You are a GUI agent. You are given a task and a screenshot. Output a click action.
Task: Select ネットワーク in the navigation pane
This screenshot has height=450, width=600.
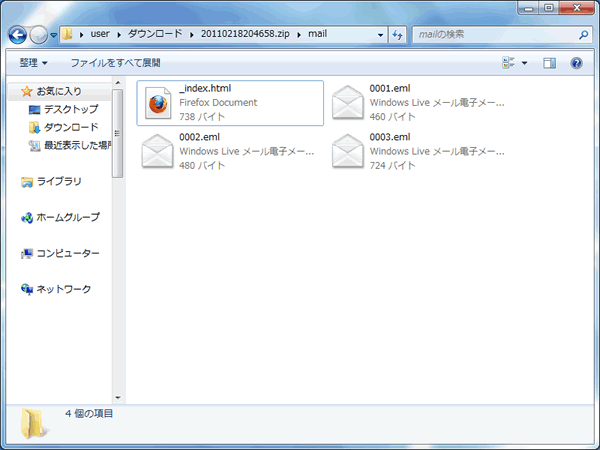click(x=64, y=289)
